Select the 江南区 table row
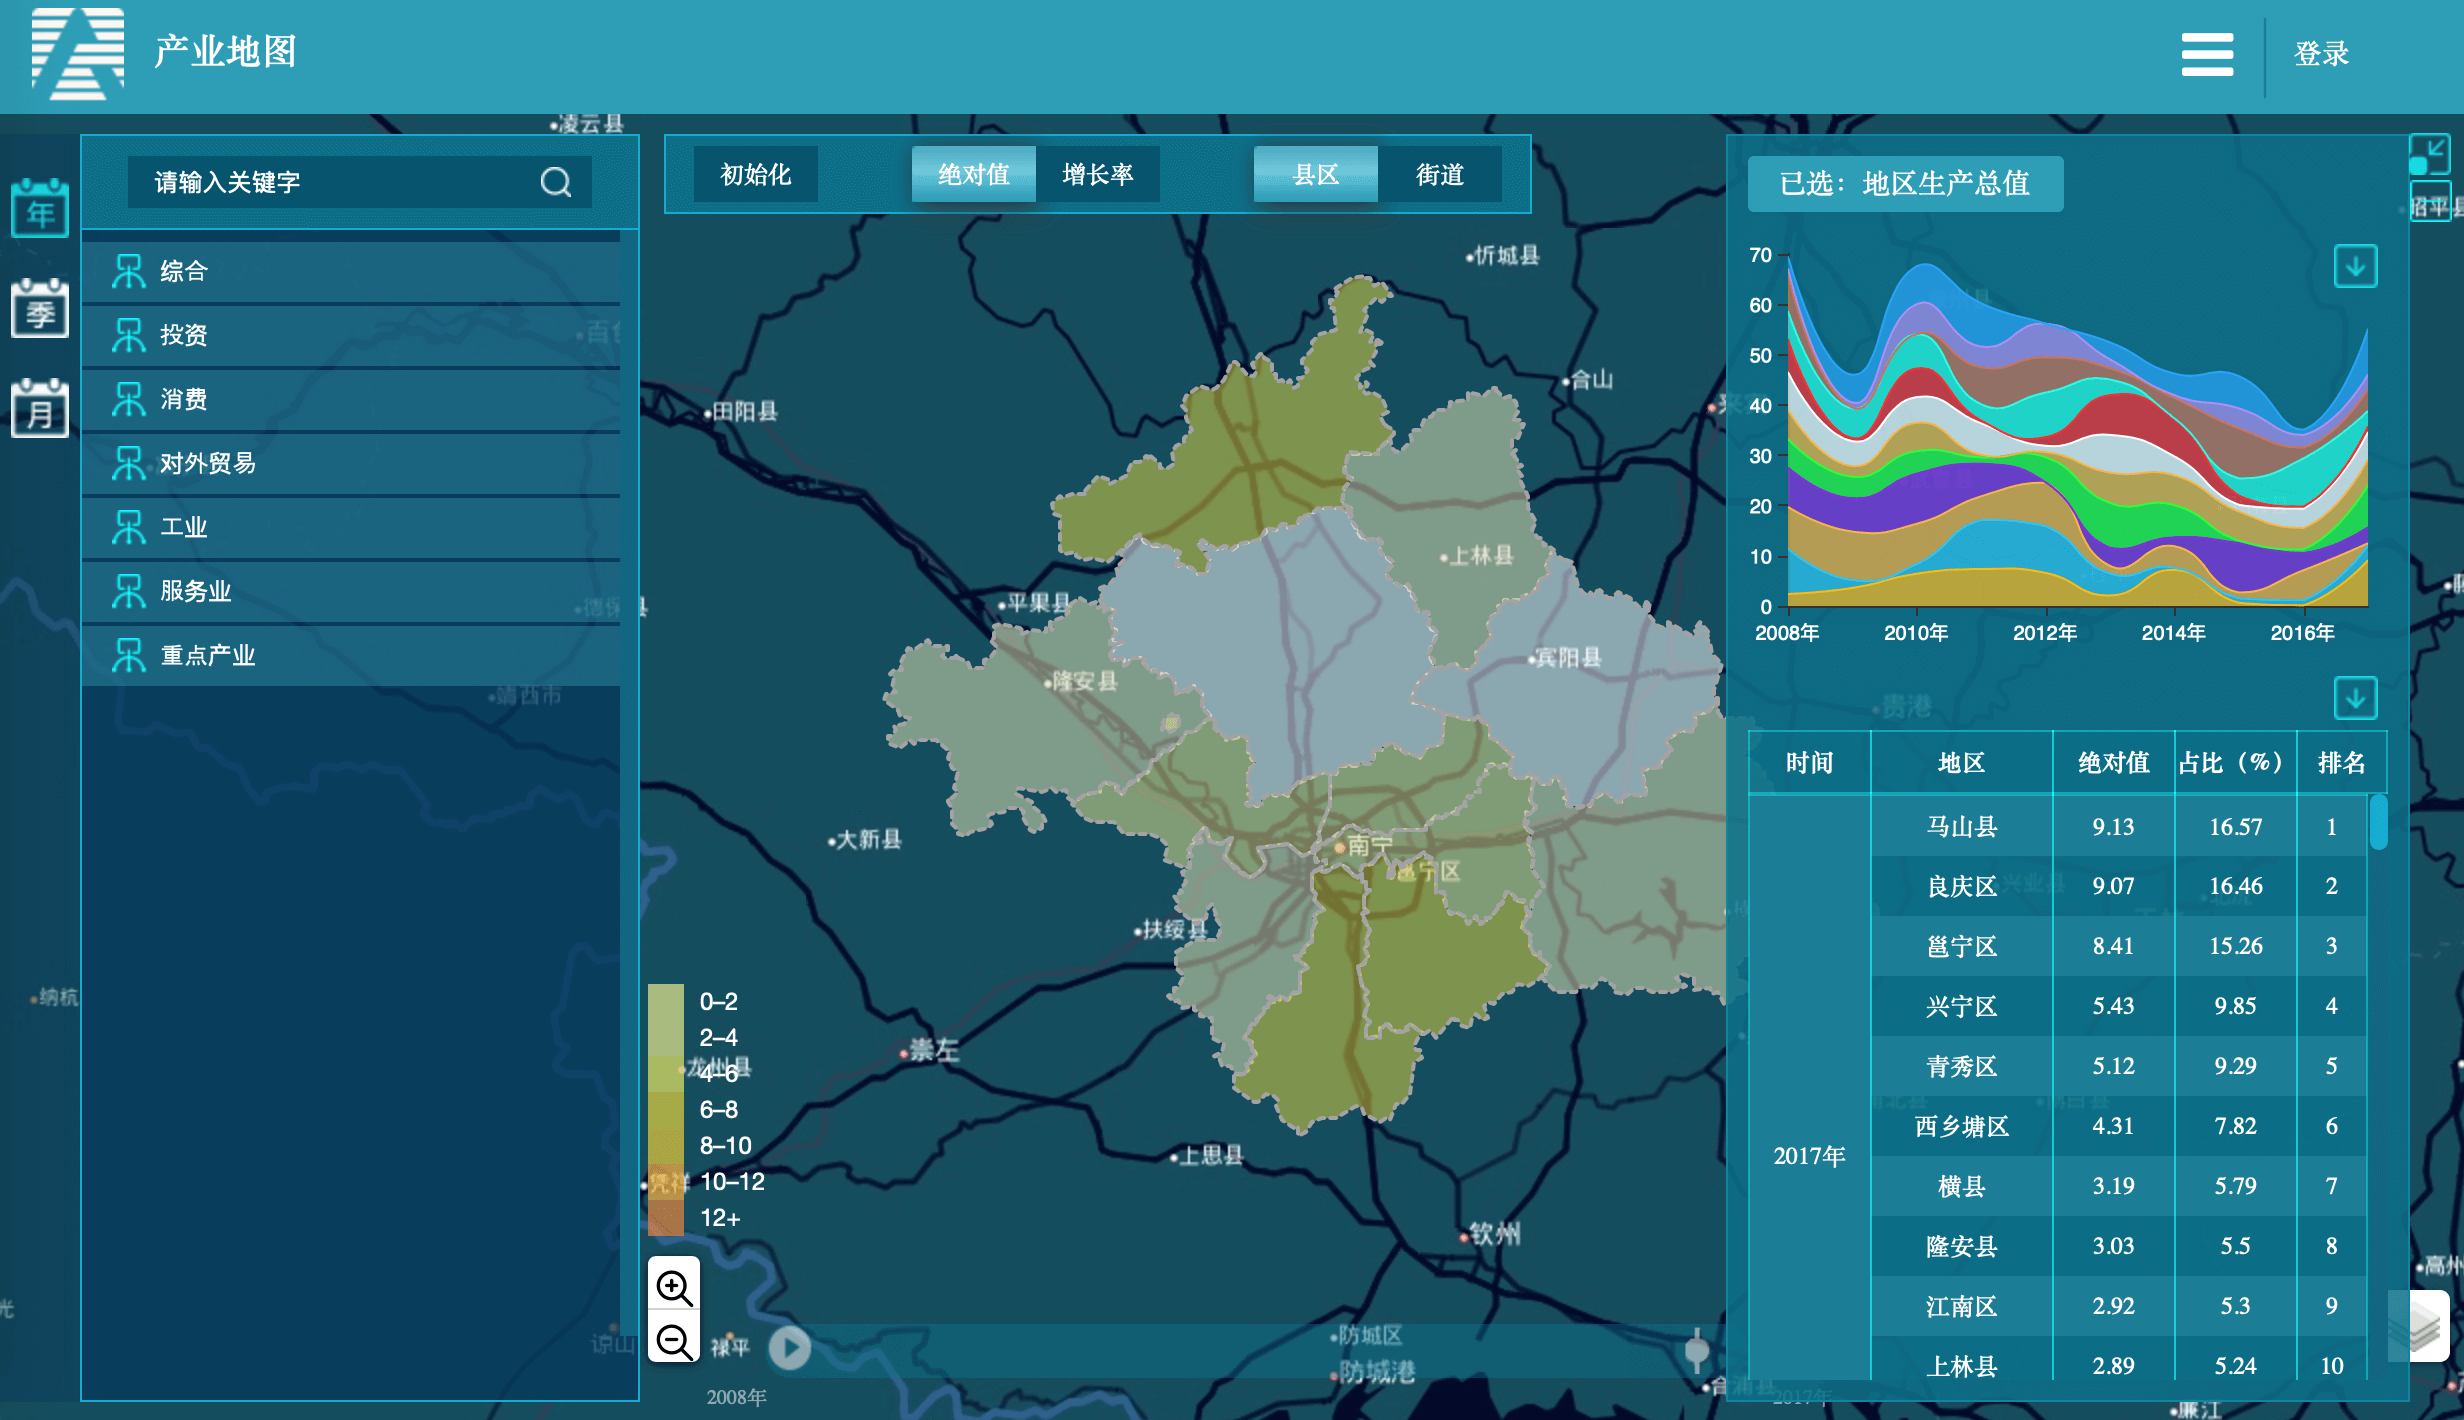 (x=2119, y=1307)
